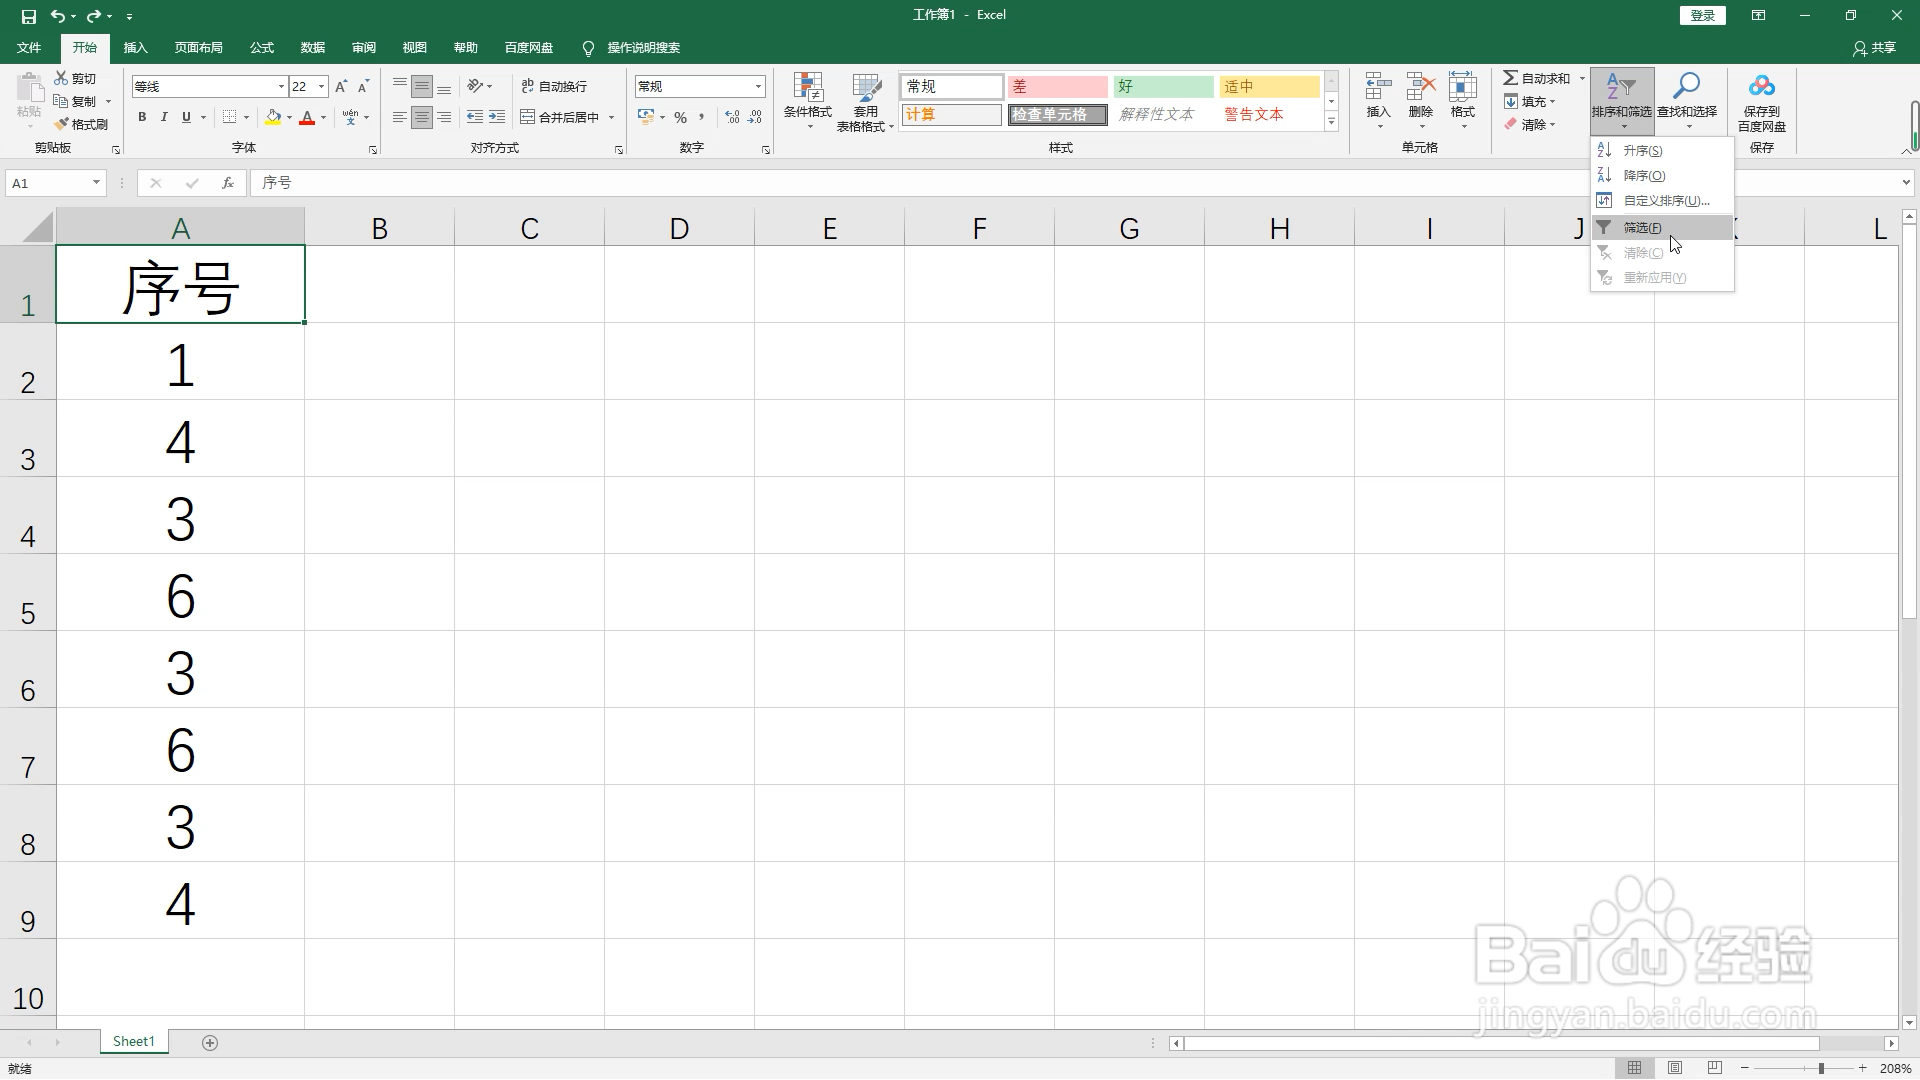Viewport: 1920px width, 1080px height.
Task: Click the Insert Function fx icon
Action: coord(228,183)
